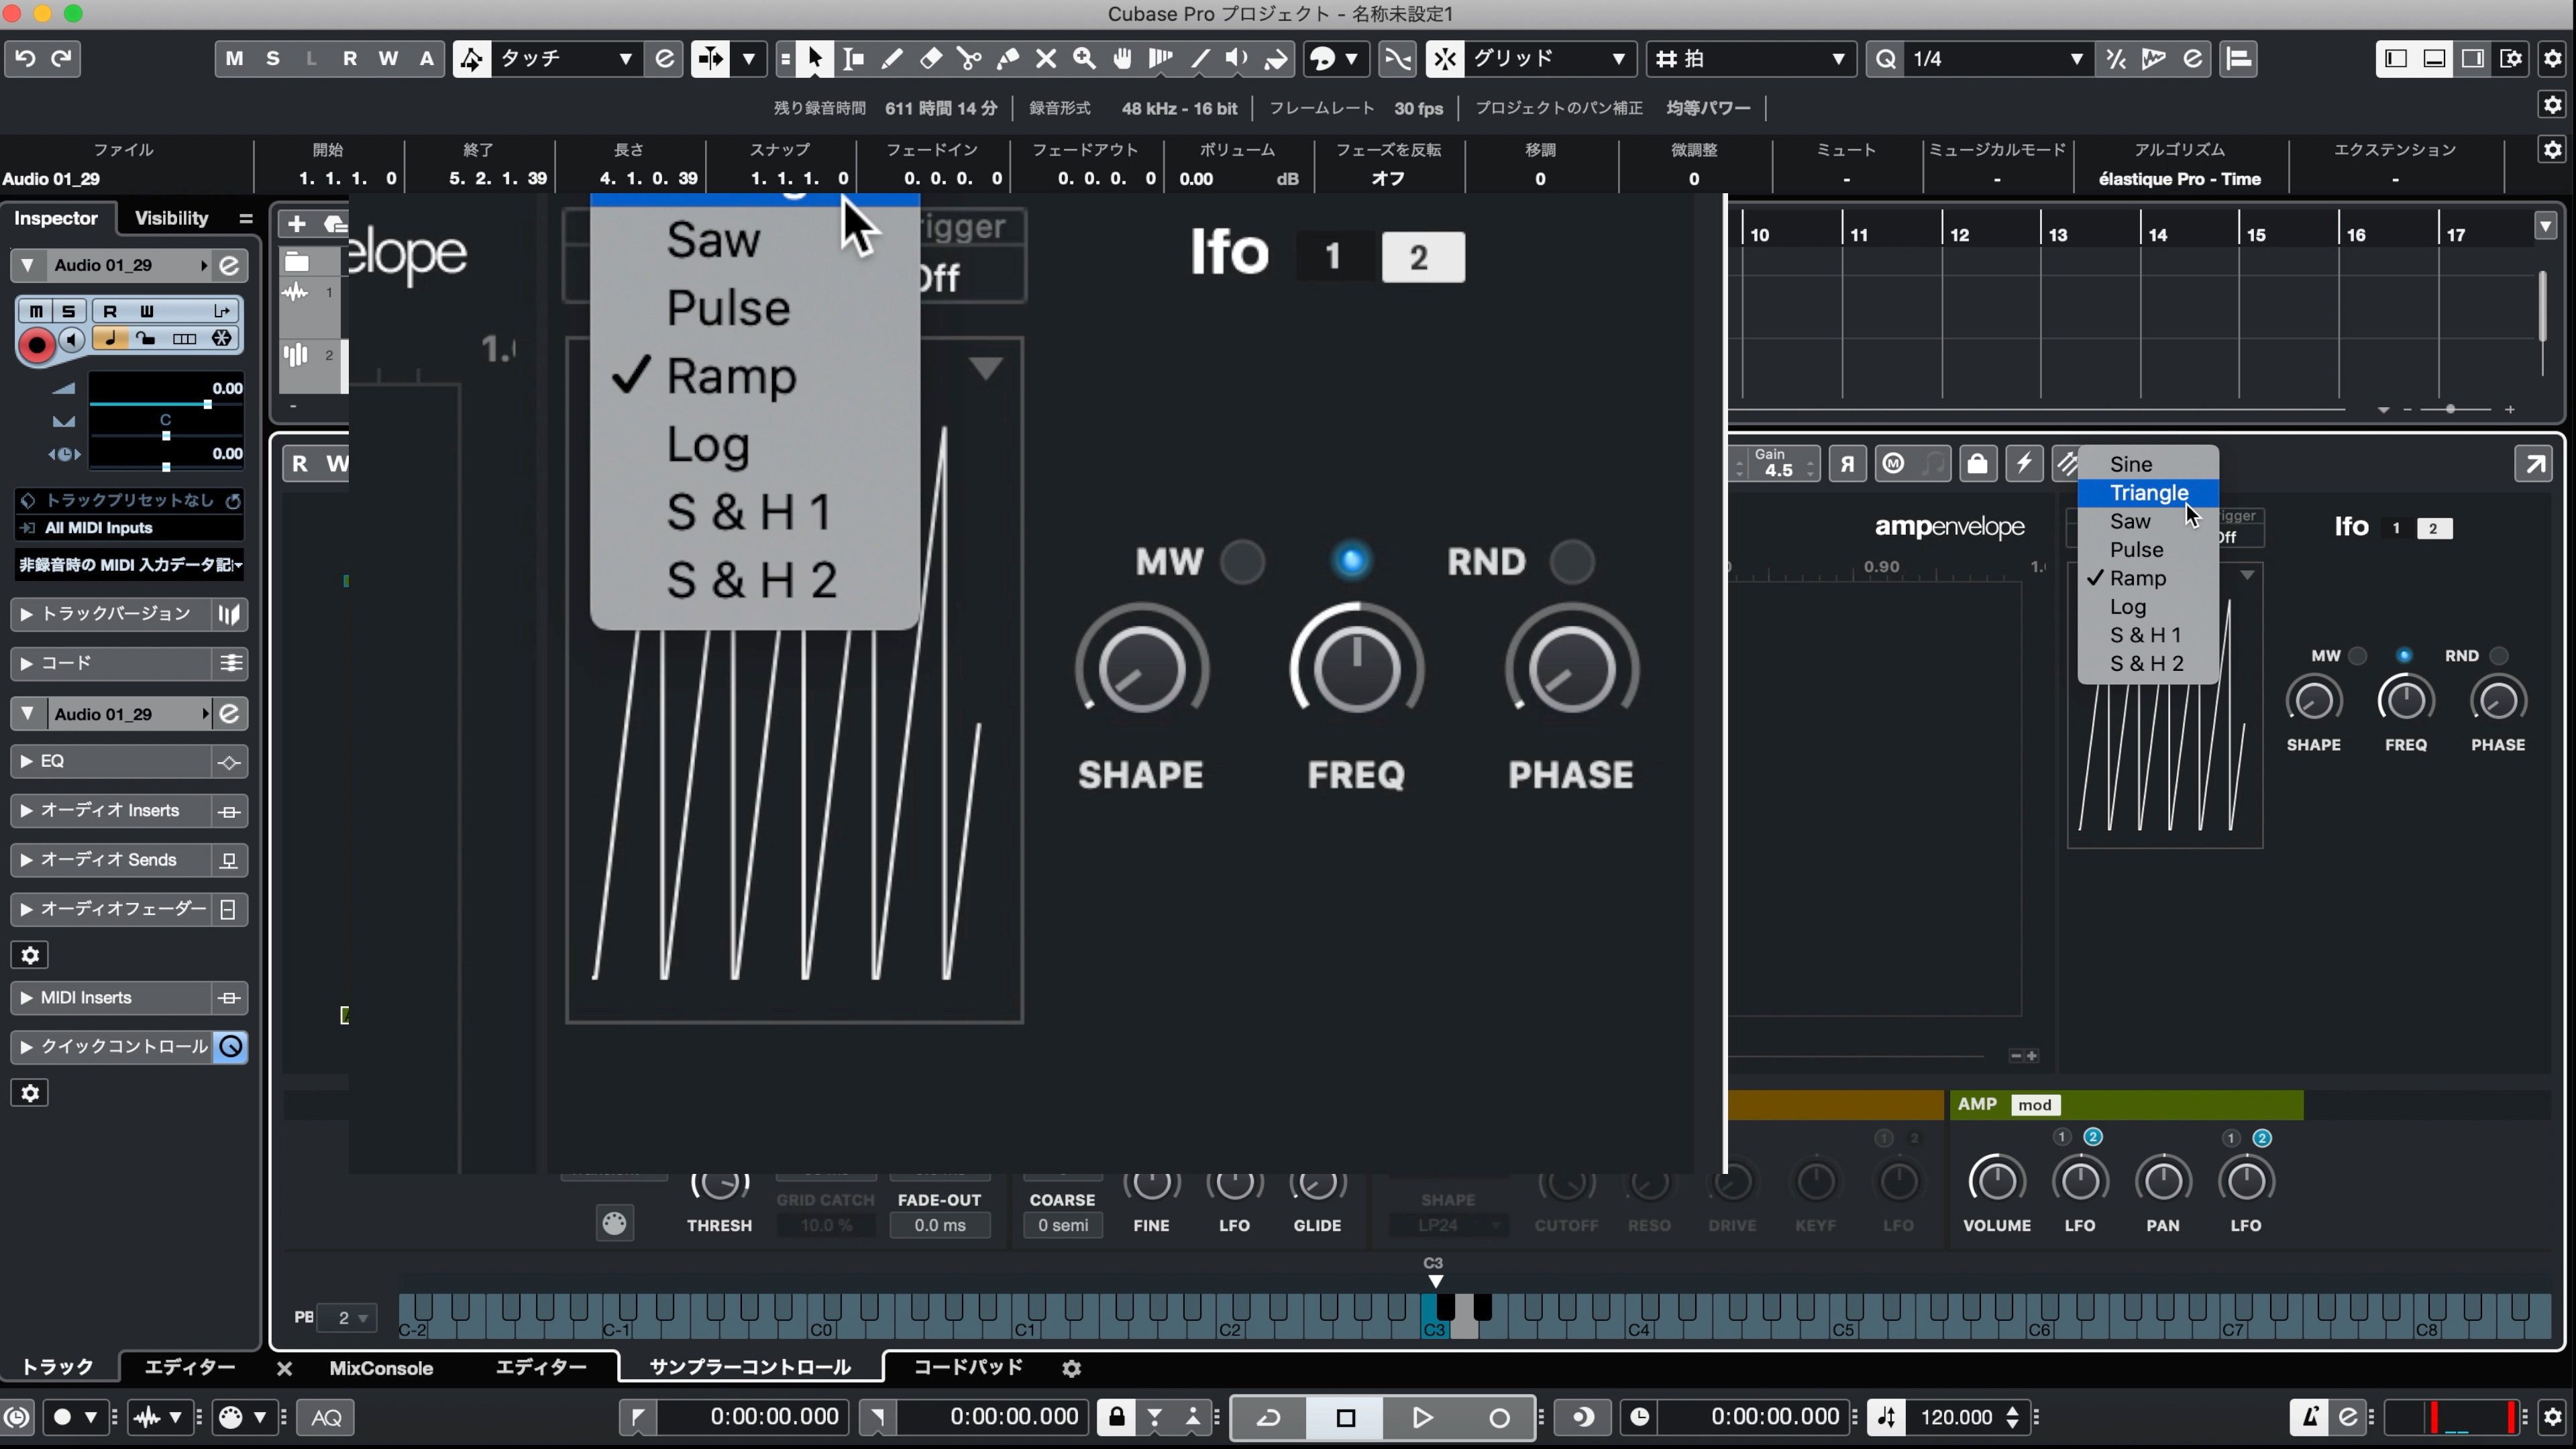This screenshot has height=1449, width=2576.
Task: Click the transport Play button
Action: tap(1421, 1417)
